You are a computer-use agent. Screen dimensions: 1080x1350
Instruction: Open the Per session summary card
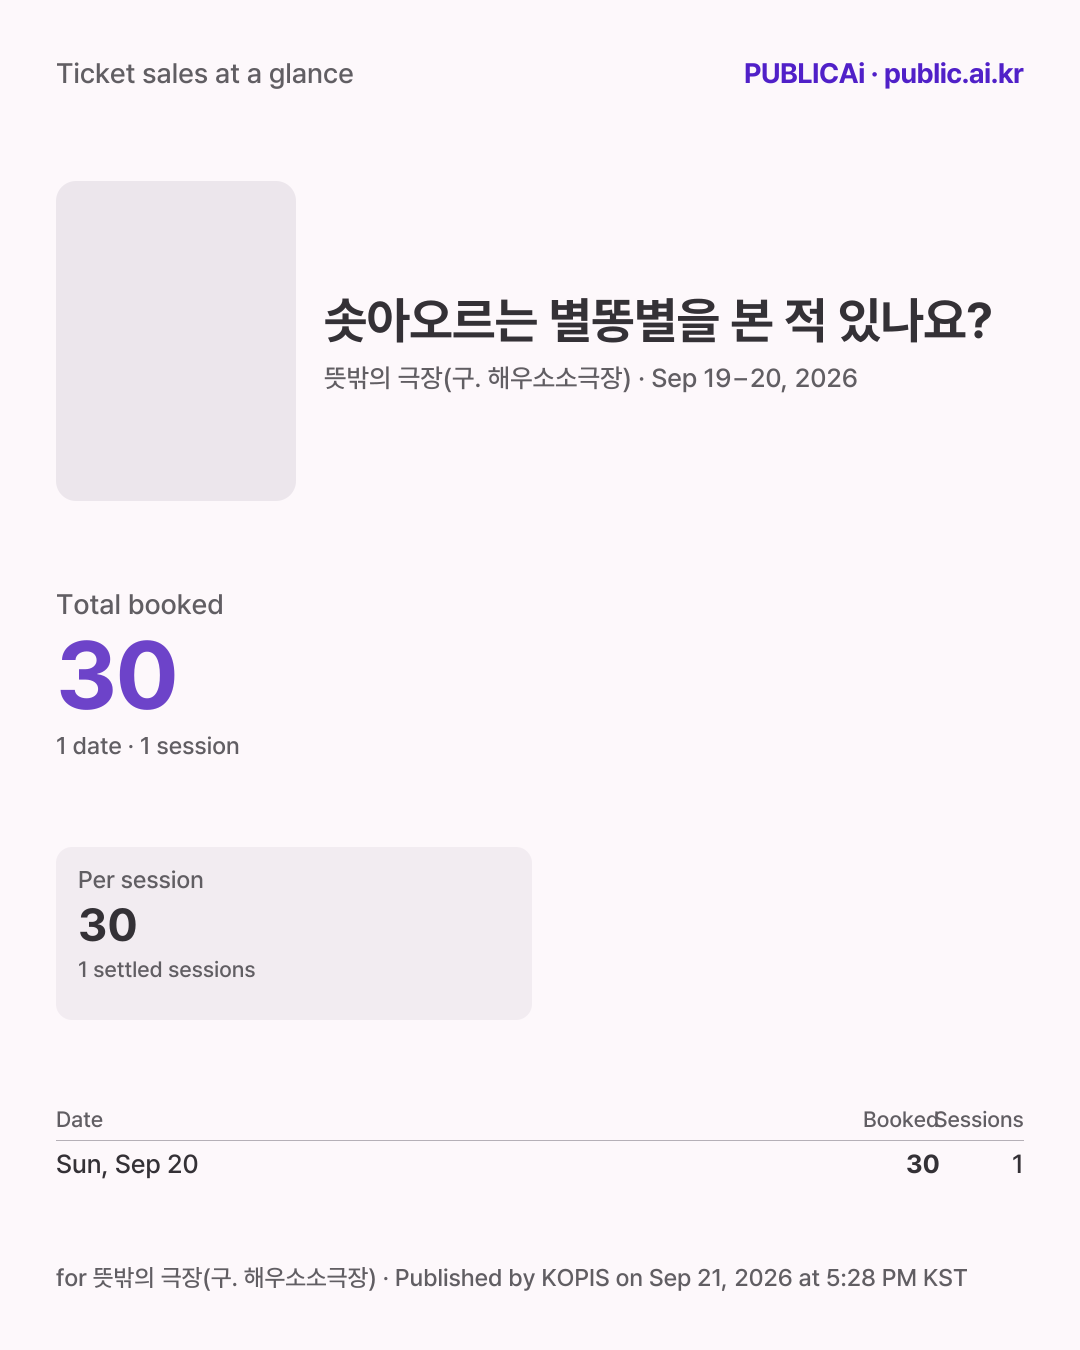pos(294,933)
